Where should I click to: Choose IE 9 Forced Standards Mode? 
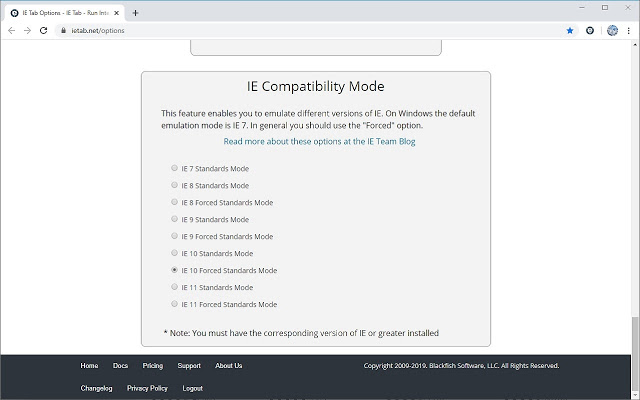pos(174,236)
